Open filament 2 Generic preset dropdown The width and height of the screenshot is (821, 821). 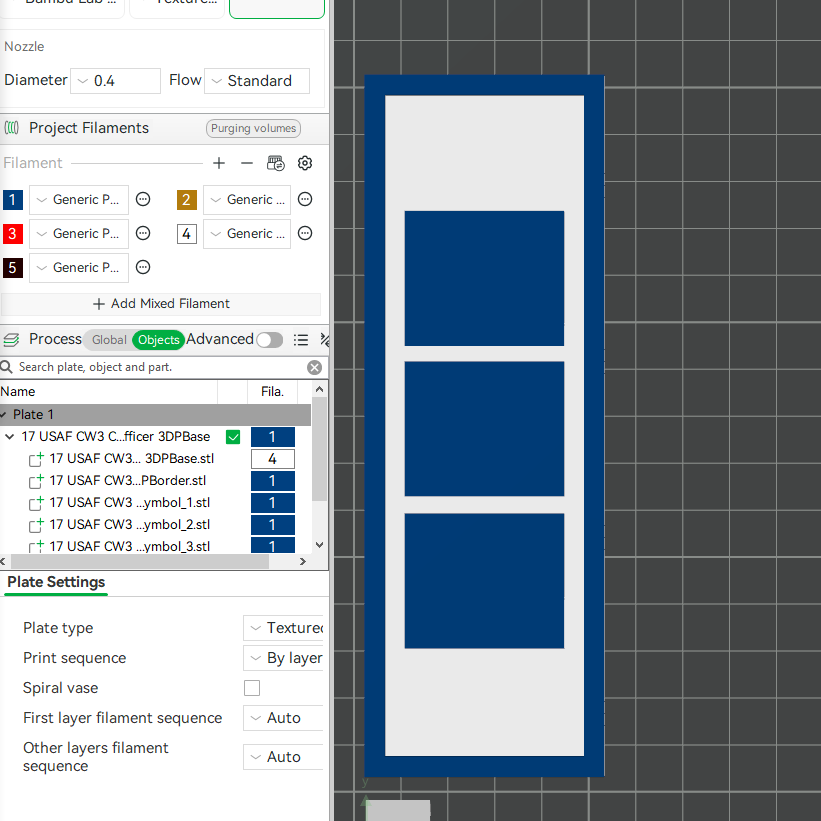click(247, 199)
